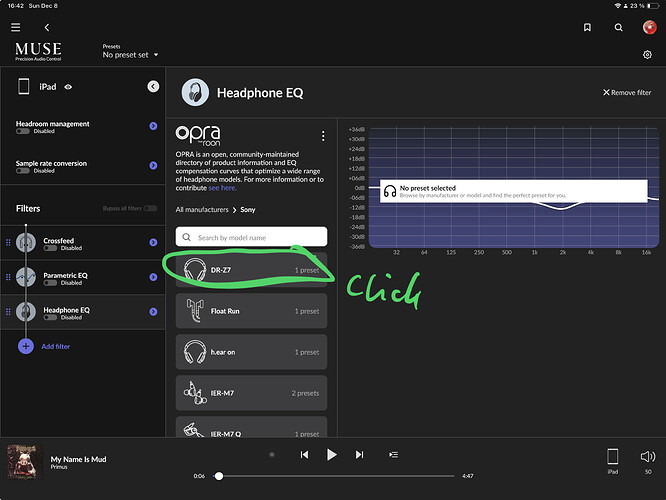
Task: Go back with the back arrow
Action: [x=47, y=27]
